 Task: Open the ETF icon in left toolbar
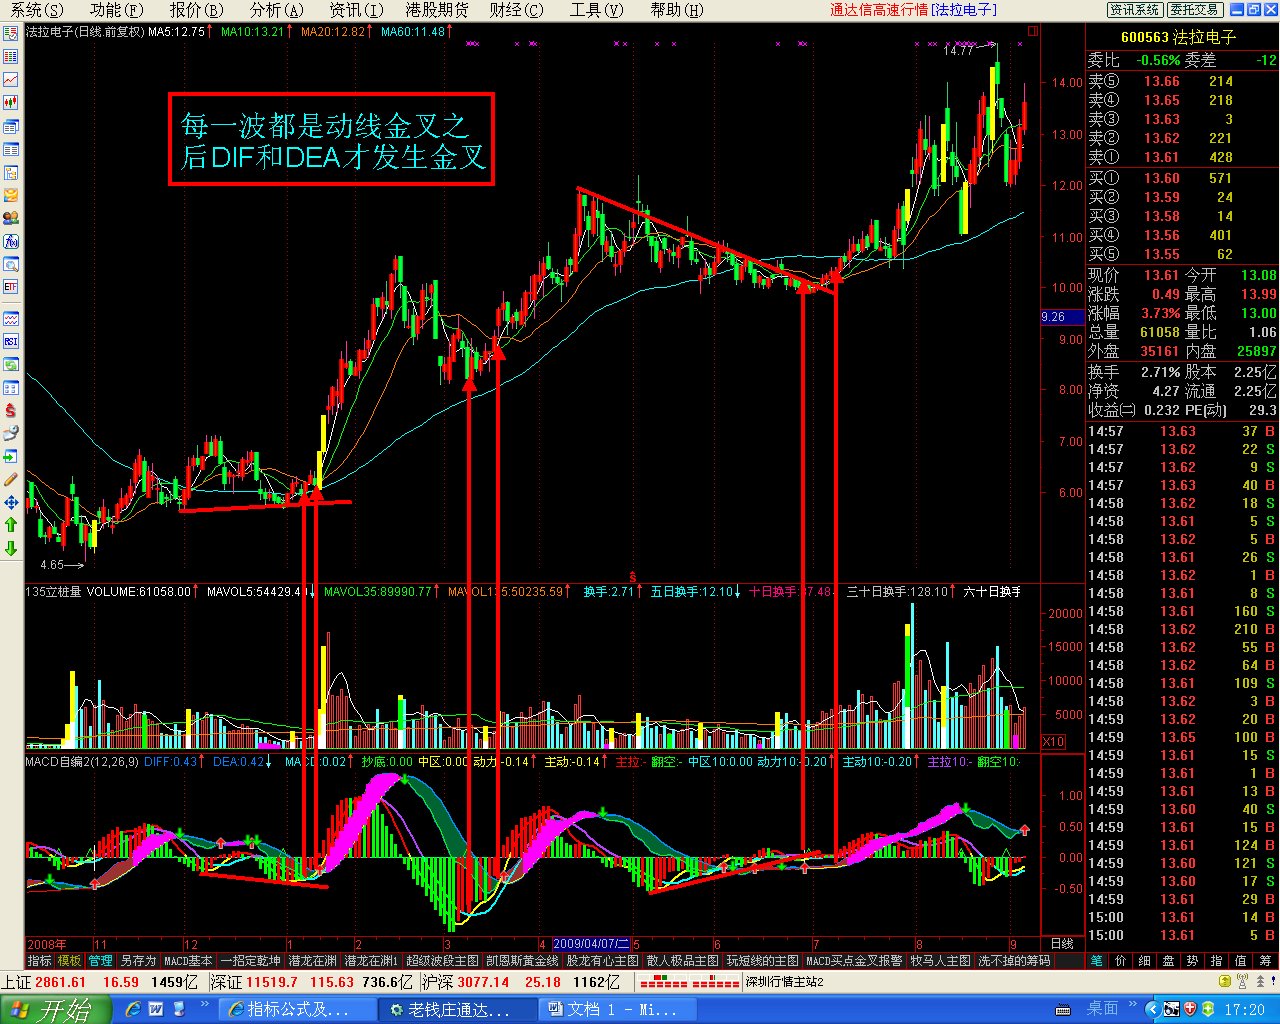click(x=11, y=287)
